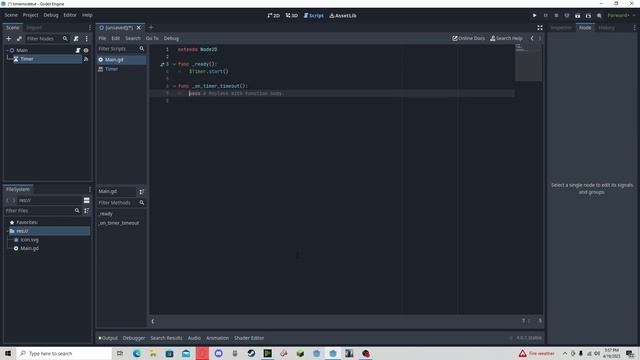Instantiate a child scene via link icon
This screenshot has height=360, width=640.
click(x=19, y=38)
